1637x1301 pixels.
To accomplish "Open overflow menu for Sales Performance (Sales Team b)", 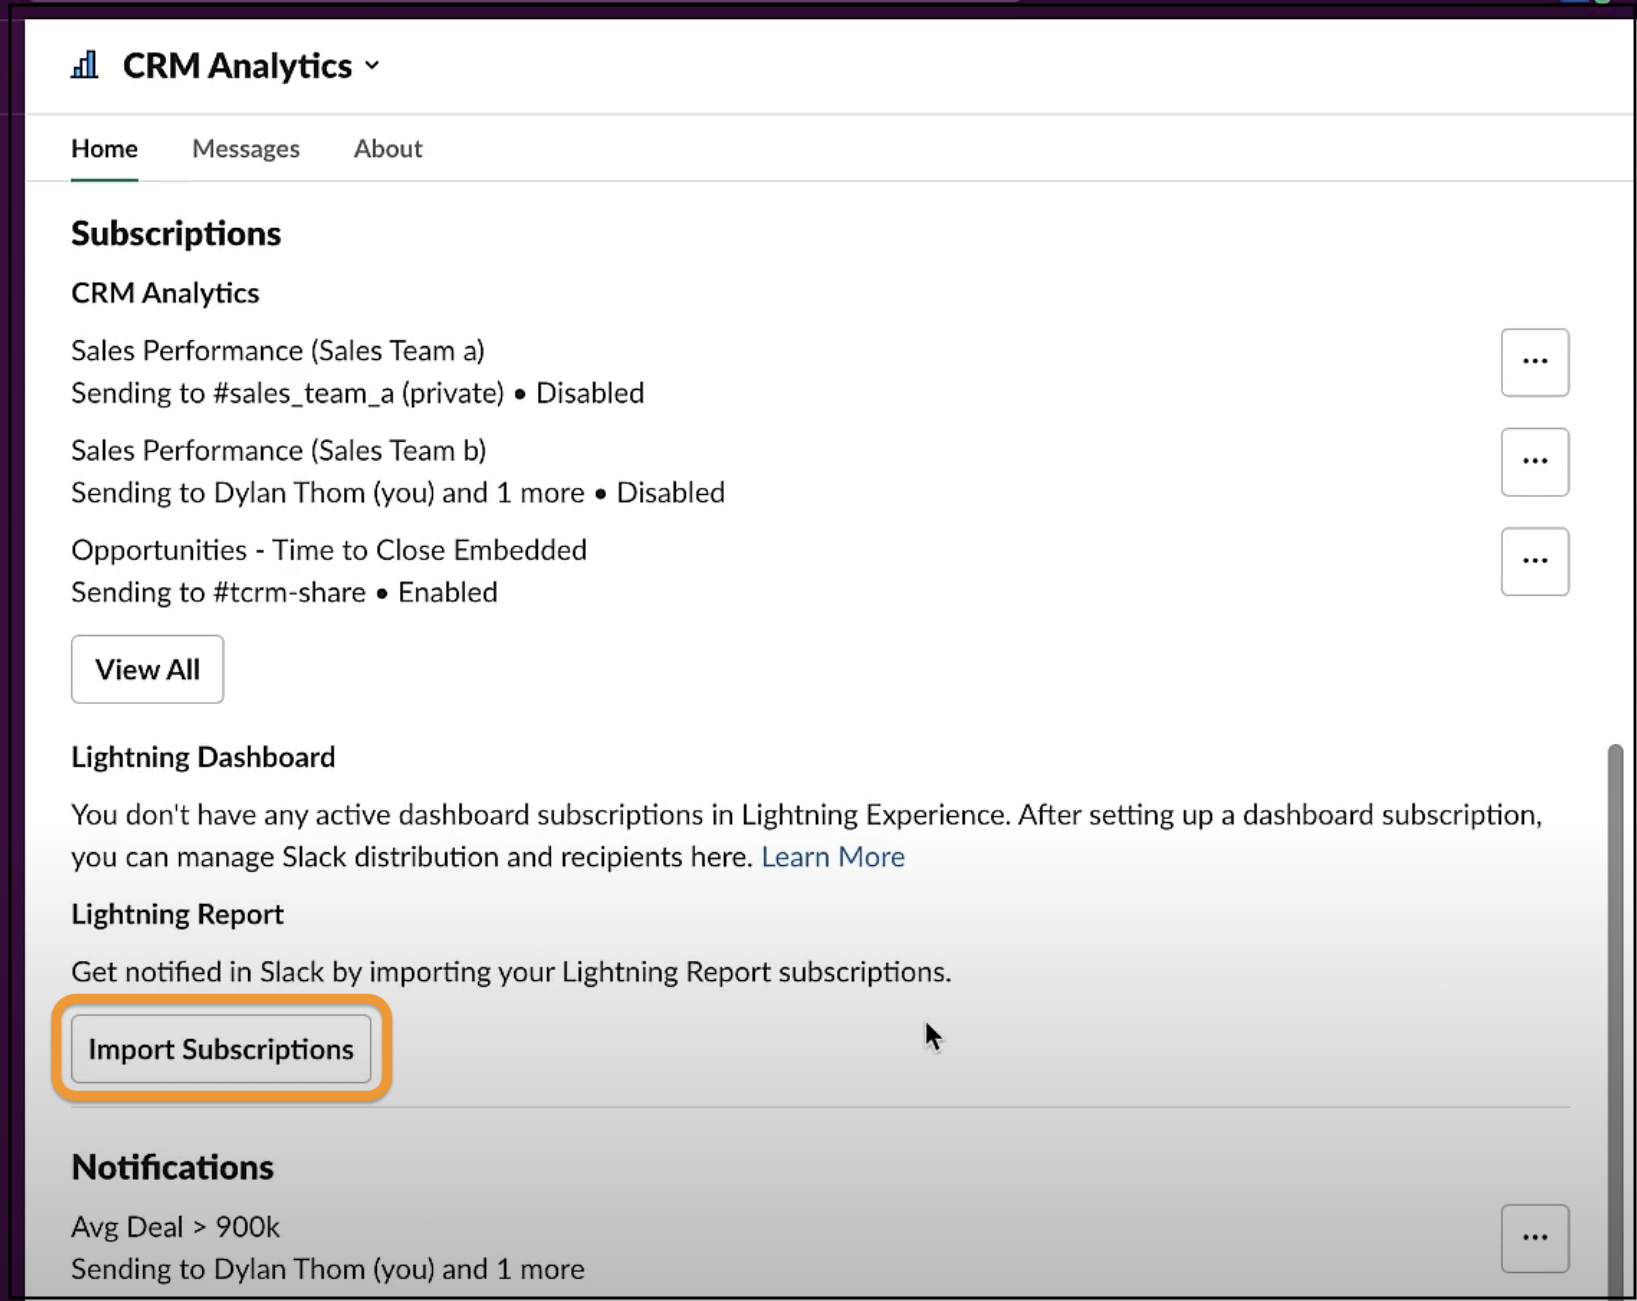I will click(x=1535, y=462).
